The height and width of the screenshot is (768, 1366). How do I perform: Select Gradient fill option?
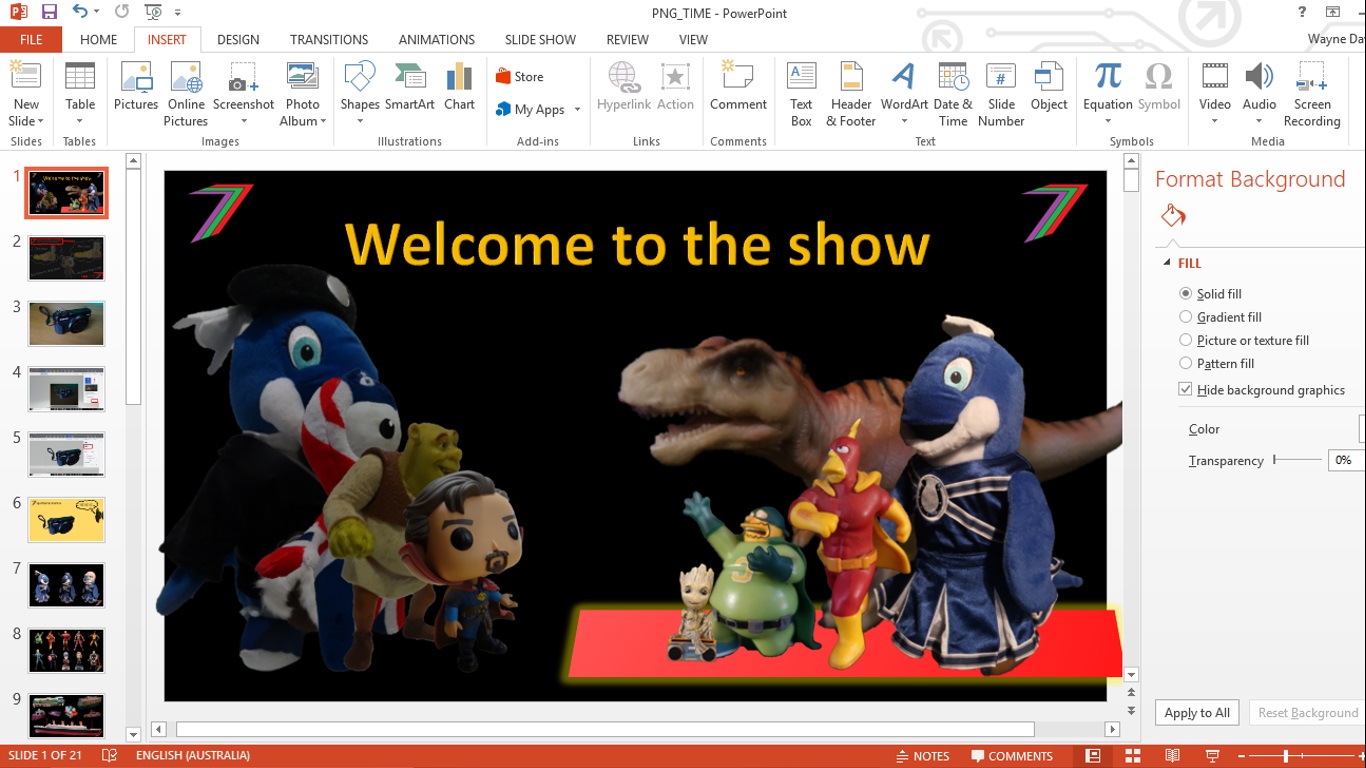click(x=1221, y=317)
